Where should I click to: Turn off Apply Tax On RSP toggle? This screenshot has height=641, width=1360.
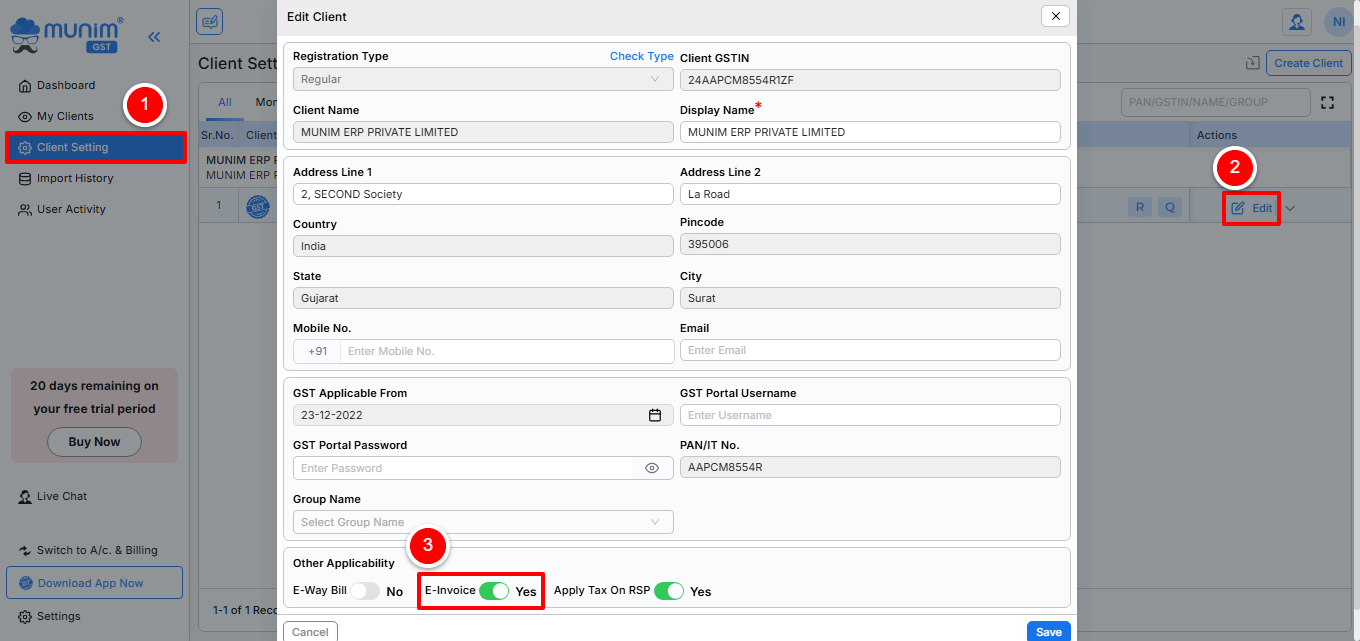click(x=669, y=591)
